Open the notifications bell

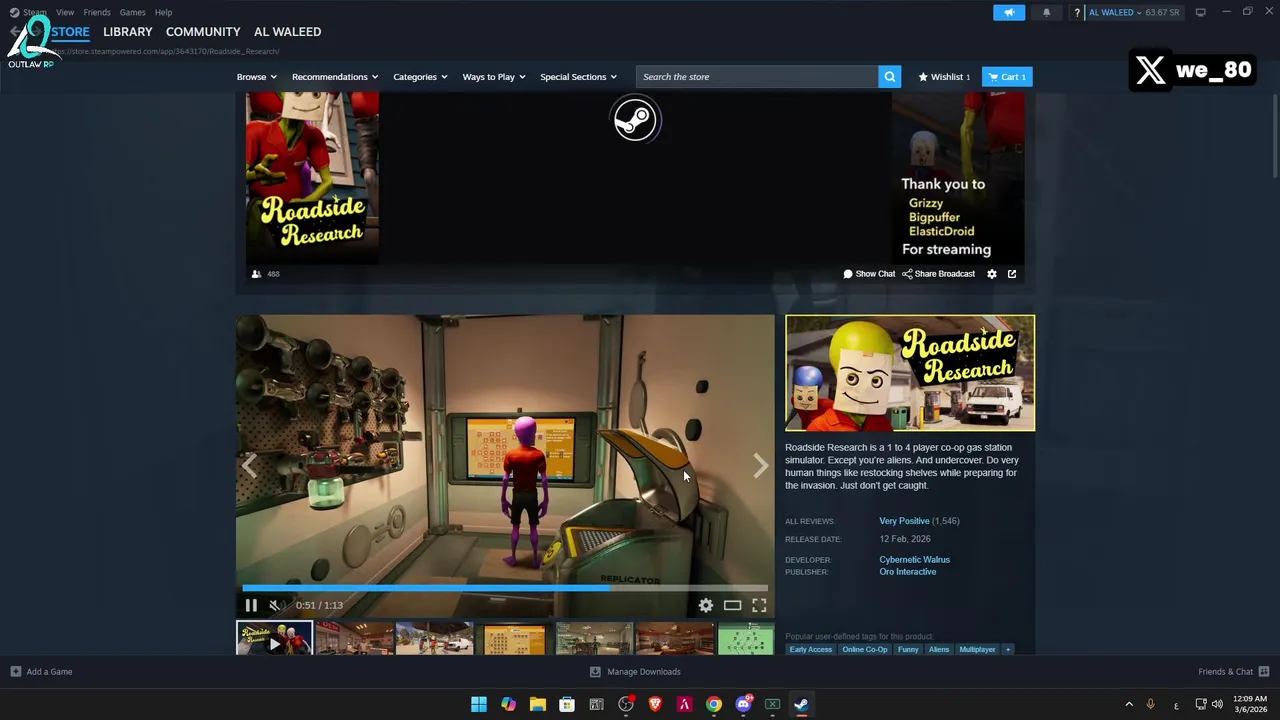1046,12
